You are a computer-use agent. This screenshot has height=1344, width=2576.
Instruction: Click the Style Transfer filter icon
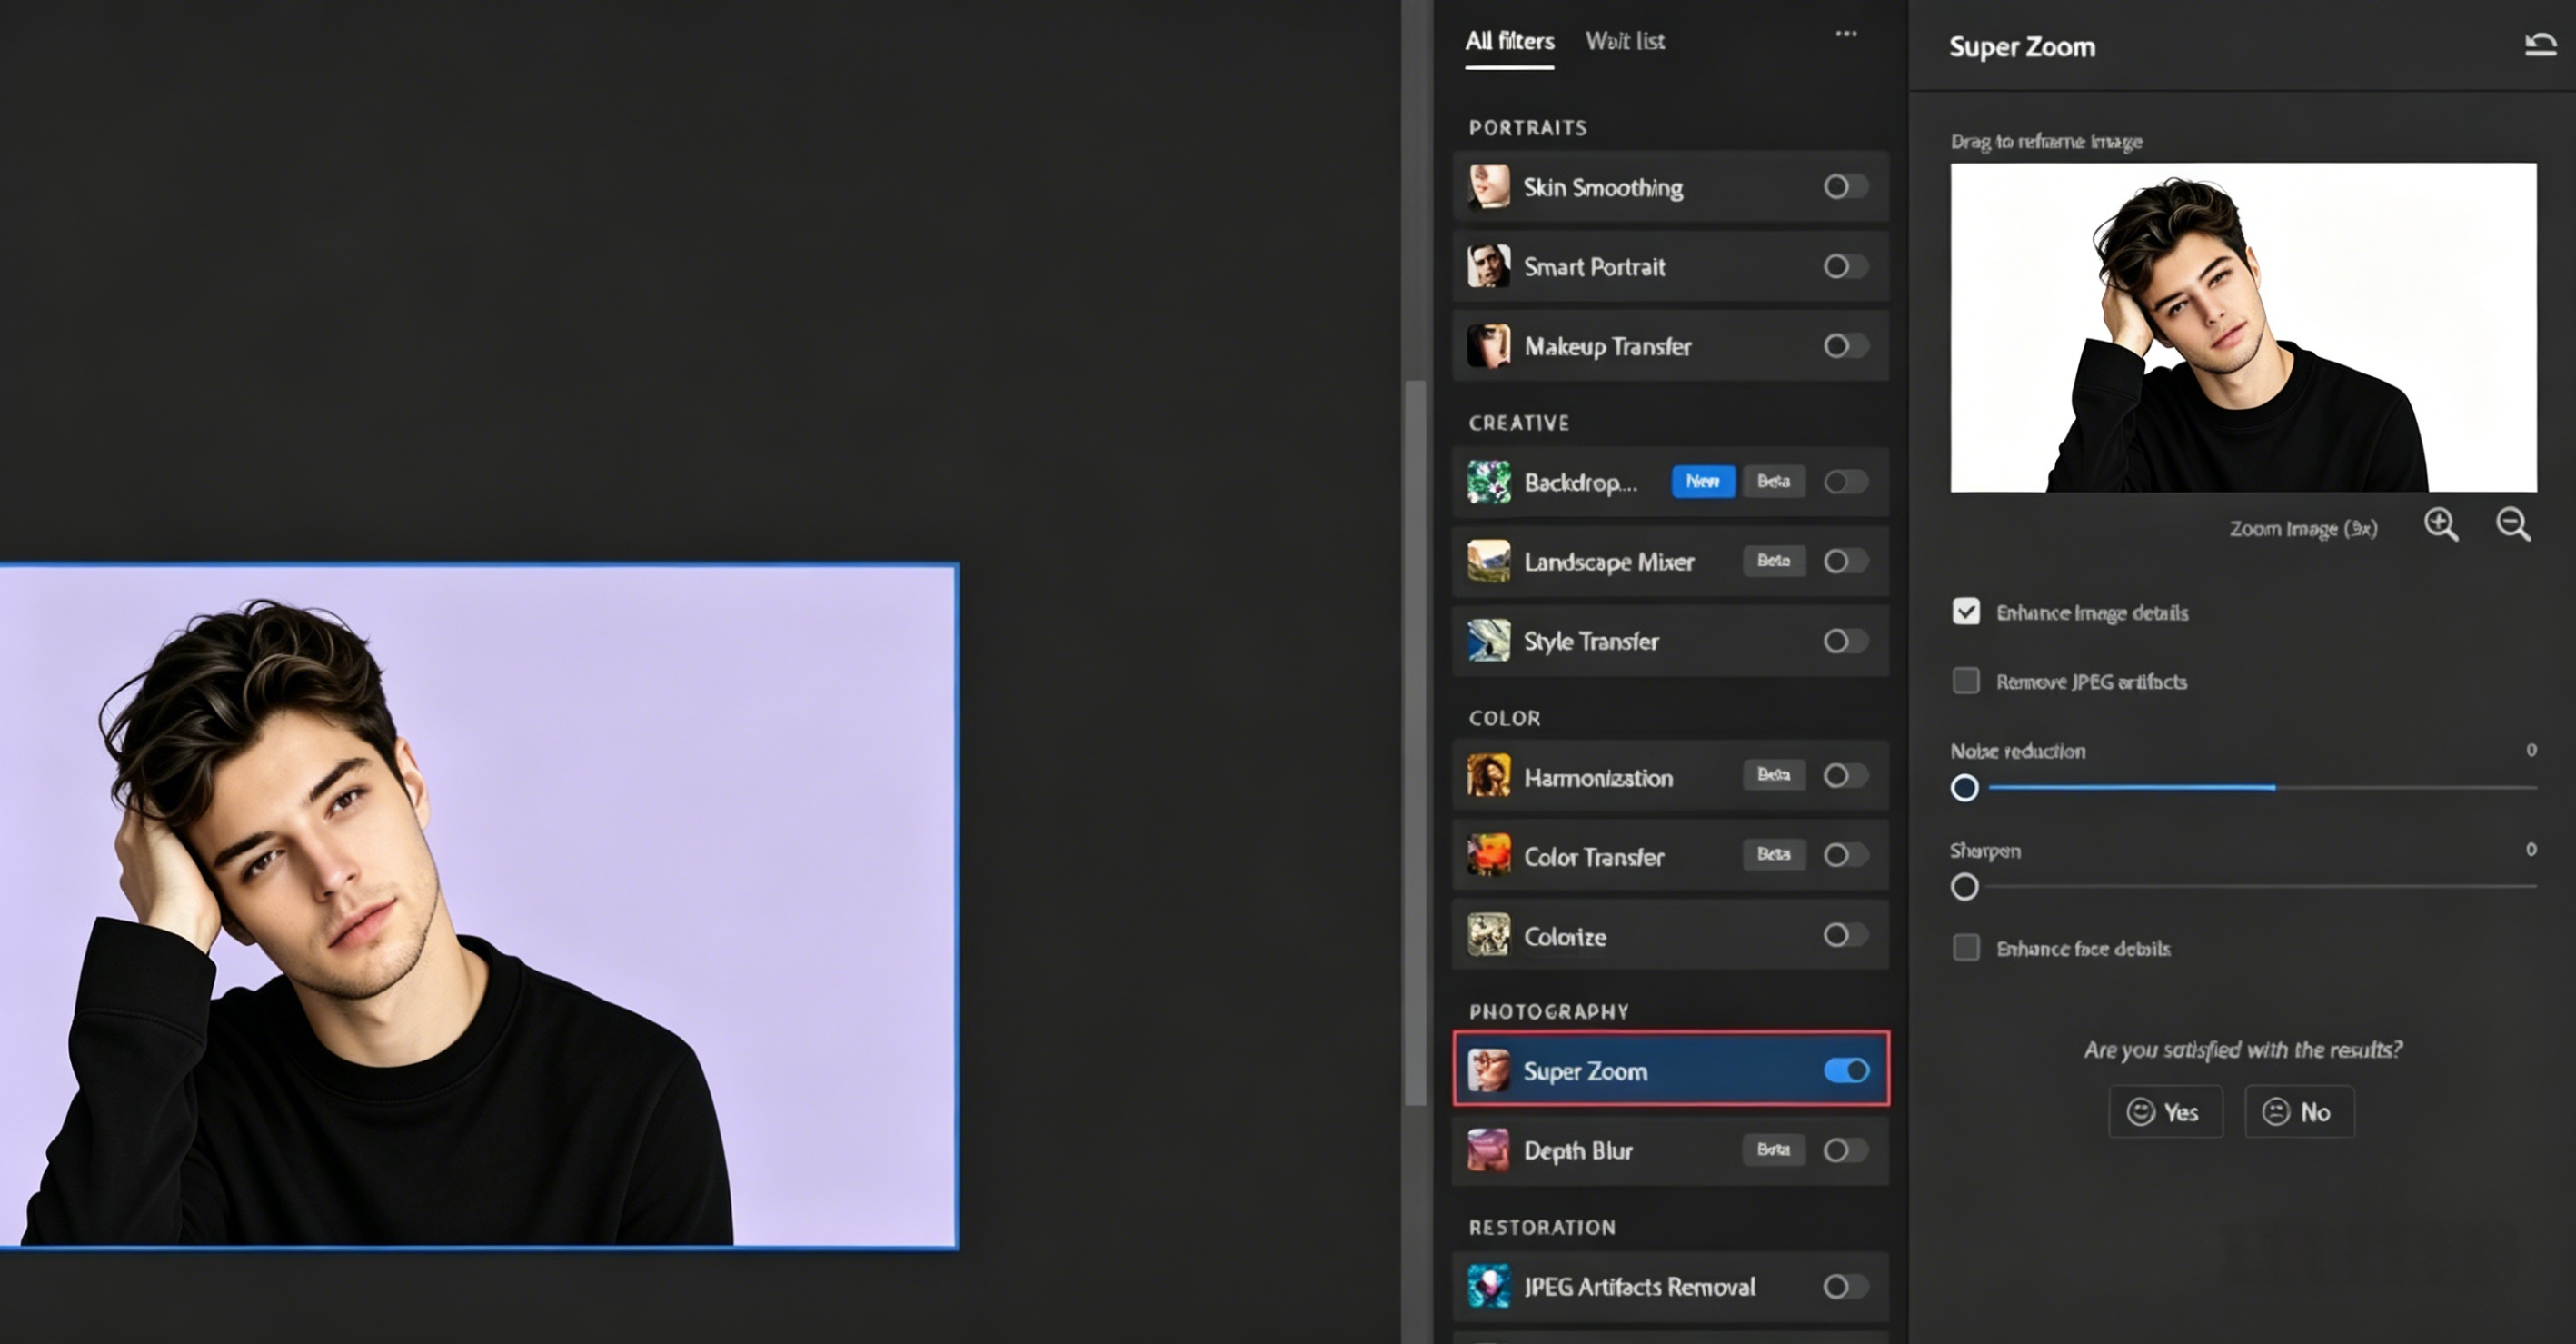(1488, 641)
